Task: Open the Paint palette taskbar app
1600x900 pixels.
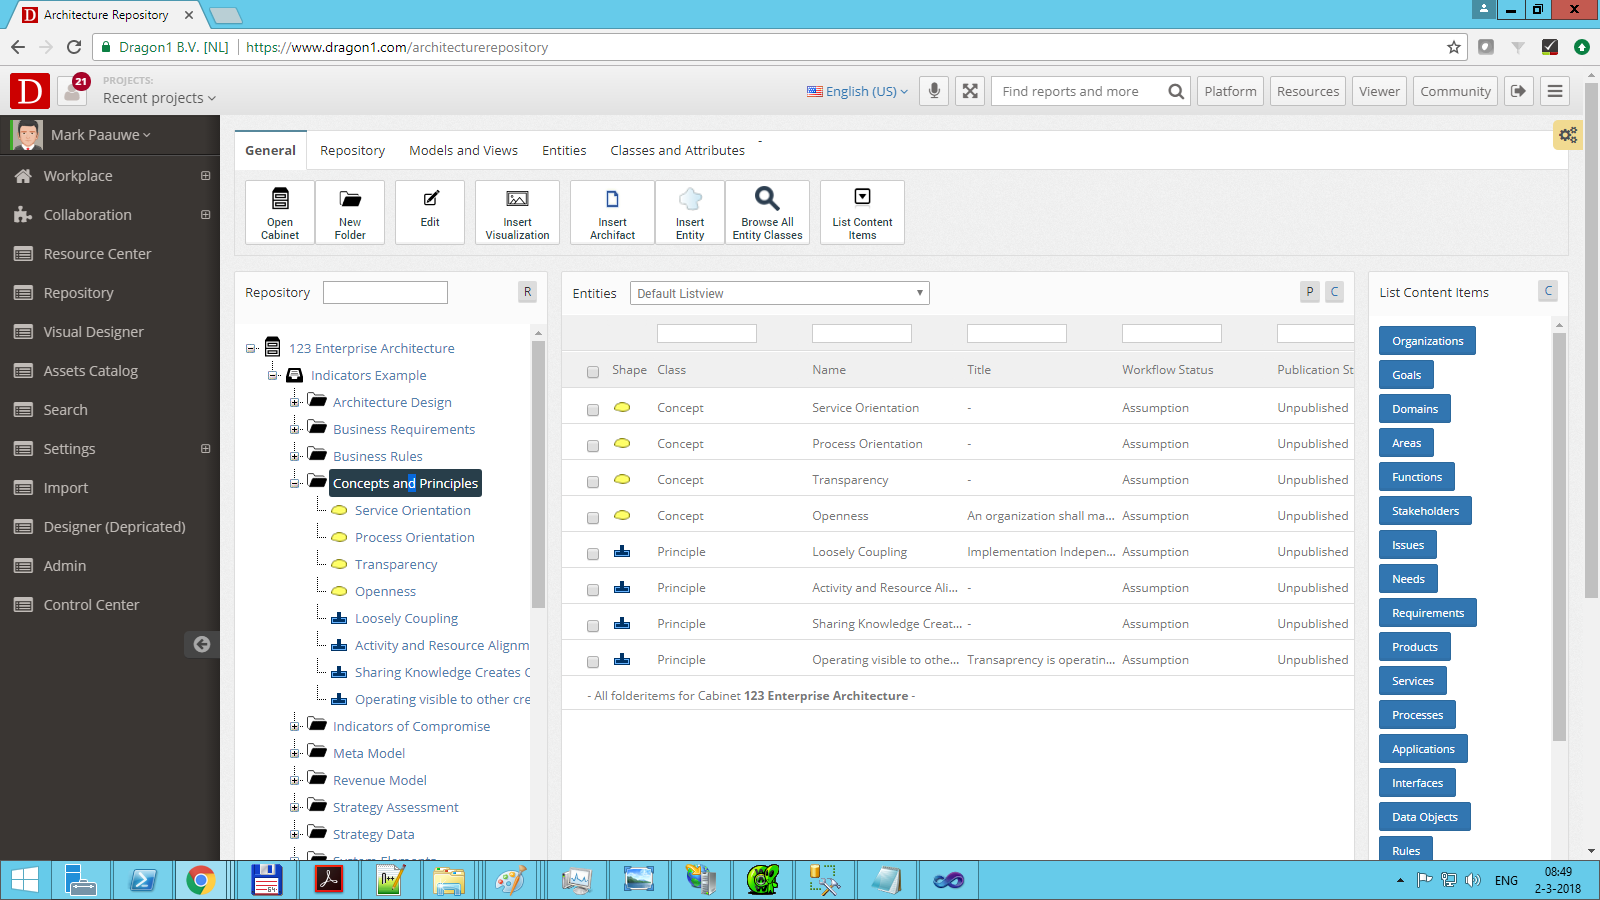Action: coord(511,880)
